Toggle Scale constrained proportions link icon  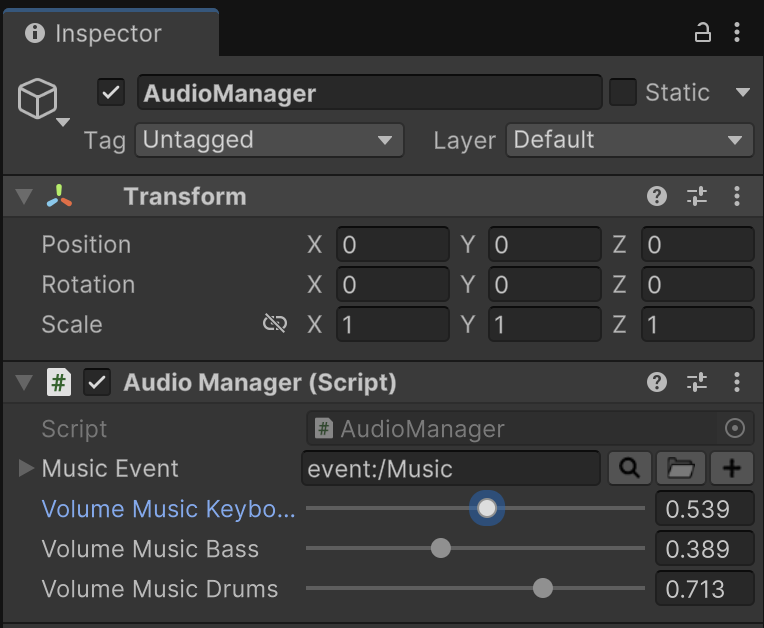click(274, 324)
